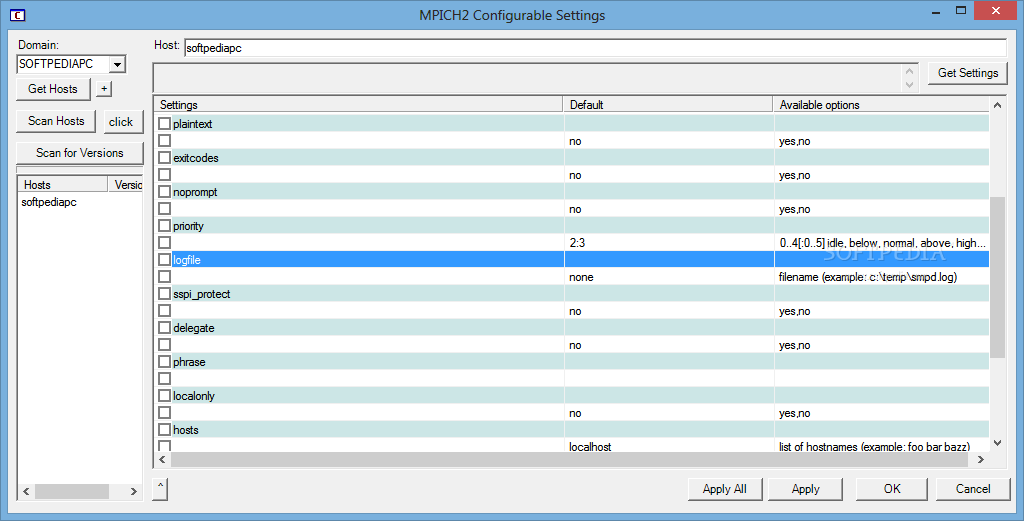Image resolution: width=1024 pixels, height=521 pixels.
Task: Click the localhost default value
Action: [590, 447]
